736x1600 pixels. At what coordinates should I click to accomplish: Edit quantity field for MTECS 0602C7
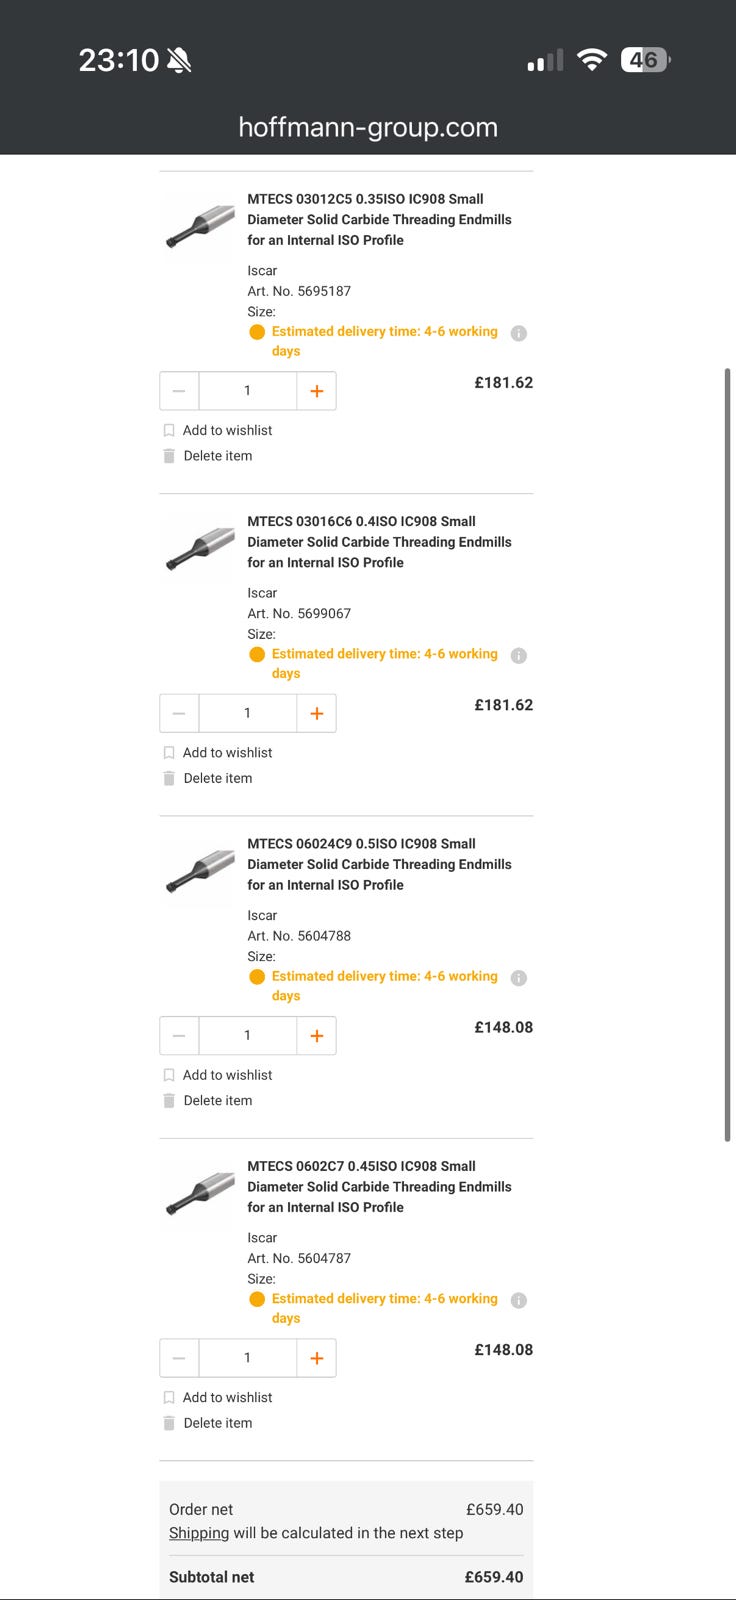[247, 1358]
